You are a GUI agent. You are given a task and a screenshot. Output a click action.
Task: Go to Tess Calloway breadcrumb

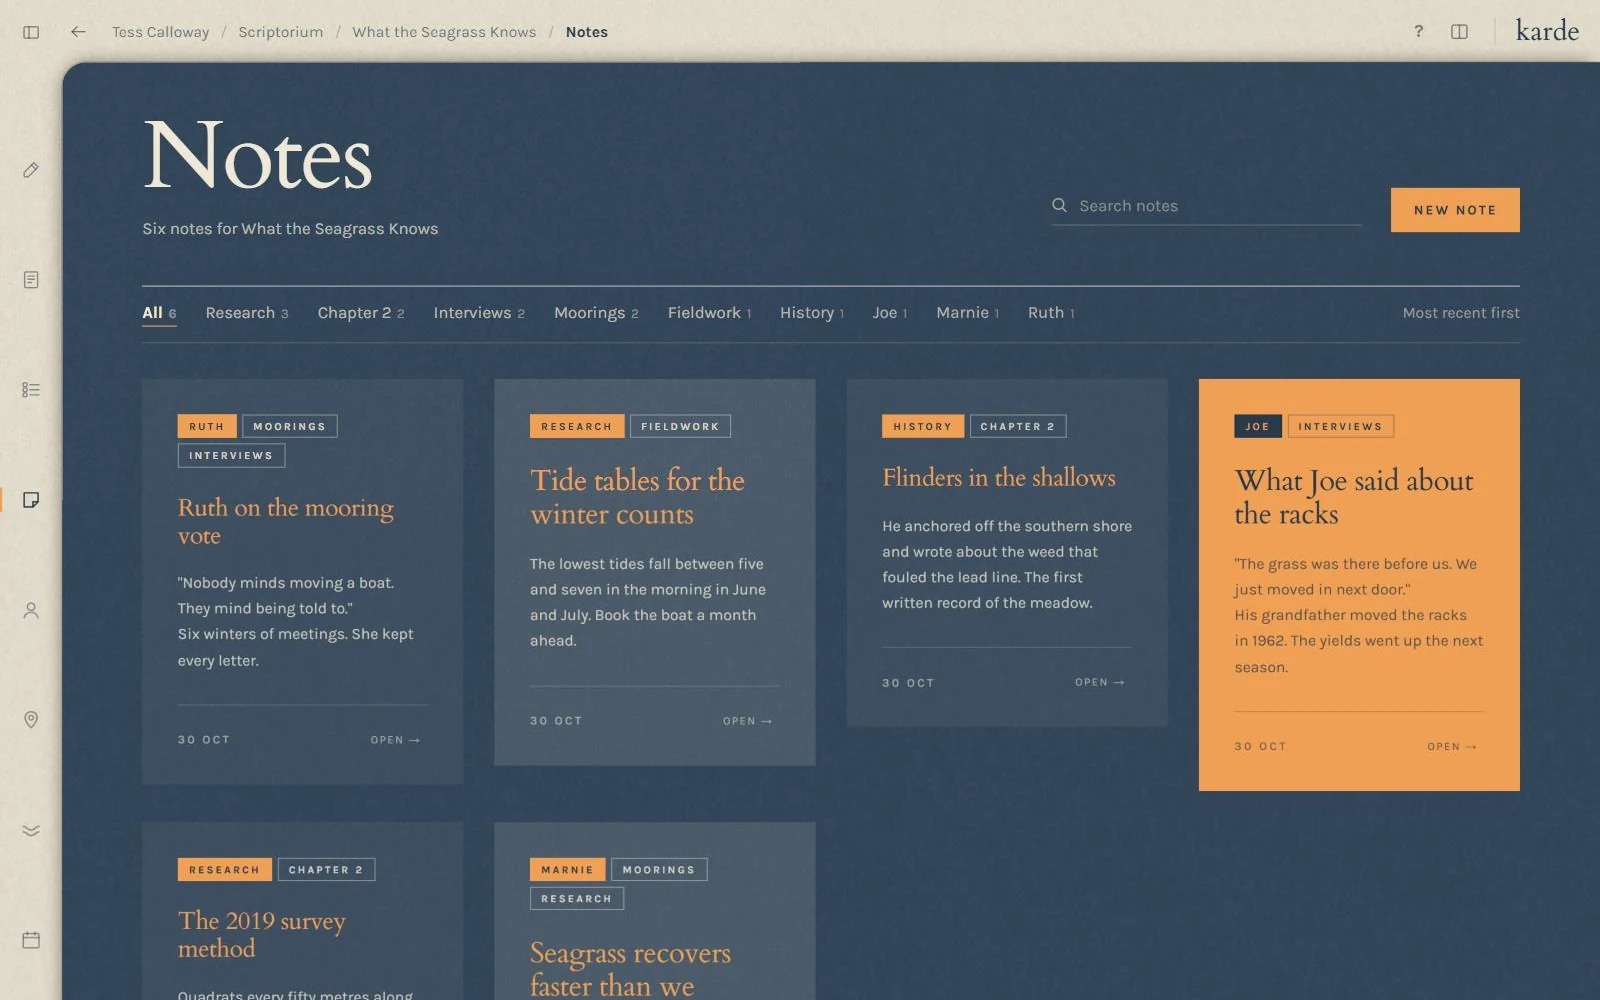point(161,32)
